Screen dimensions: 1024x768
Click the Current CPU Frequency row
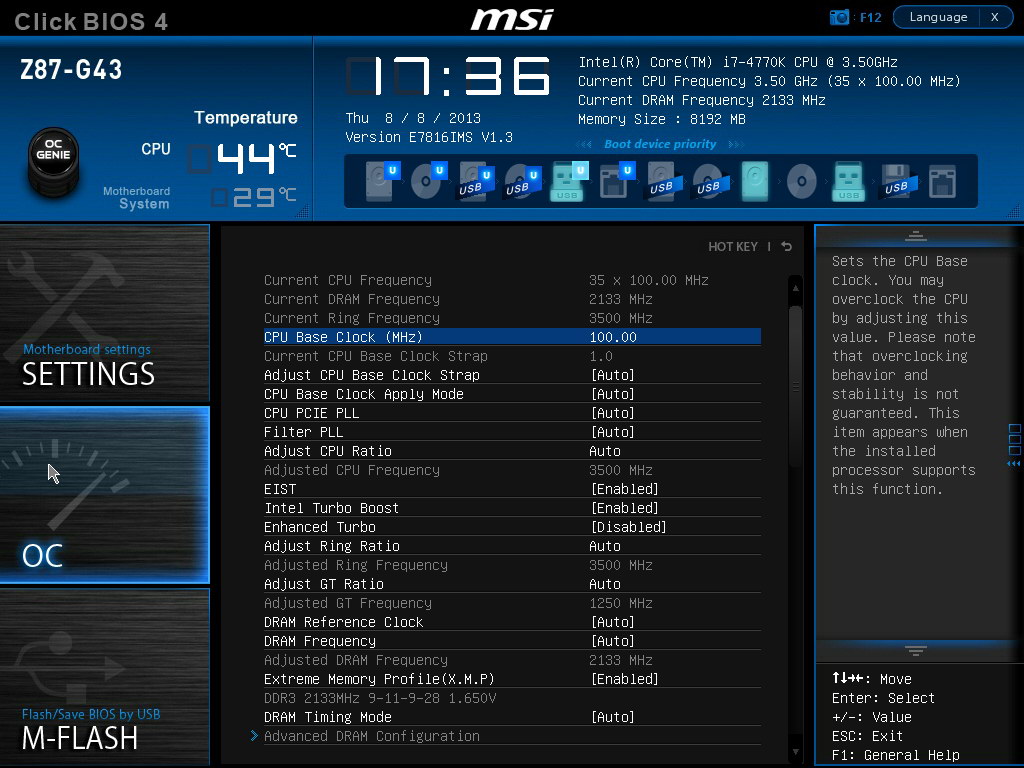(x=512, y=280)
